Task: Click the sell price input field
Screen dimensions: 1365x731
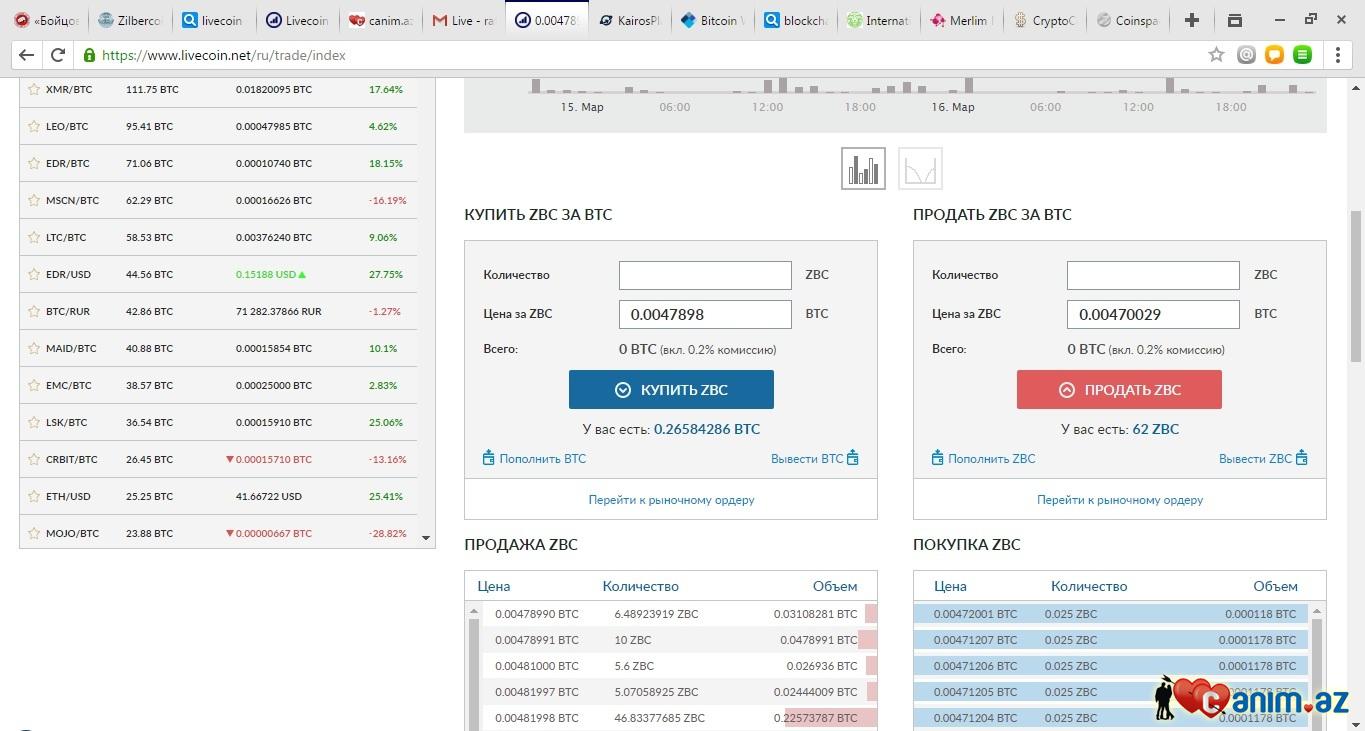Action: click(1152, 314)
